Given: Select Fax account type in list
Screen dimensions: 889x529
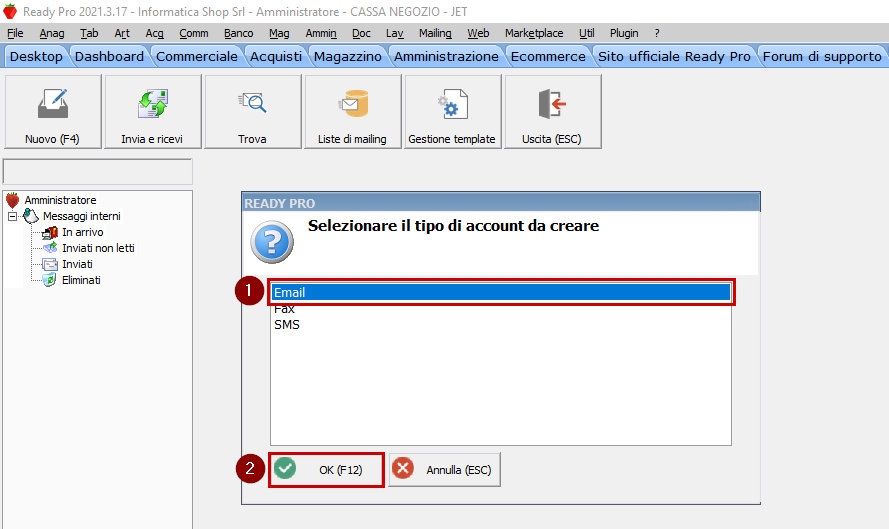Looking at the screenshot, I should 501,309.
